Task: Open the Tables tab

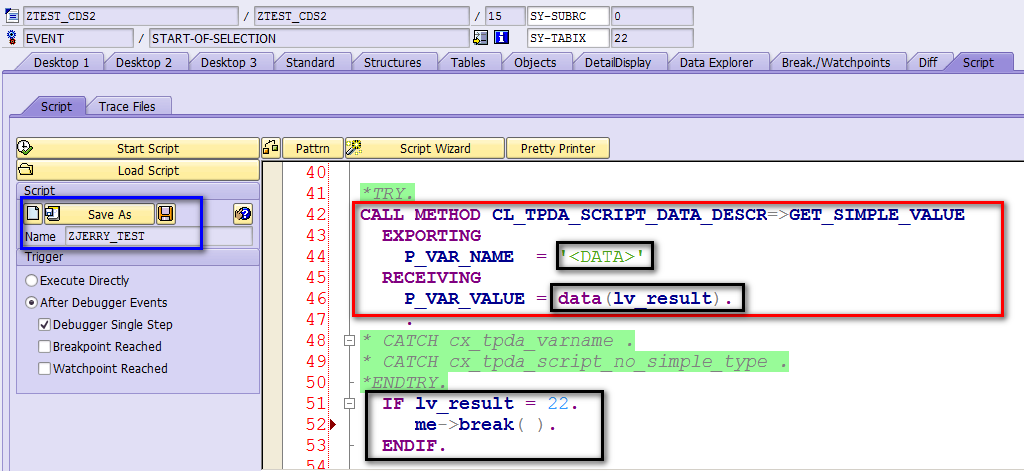Action: click(468, 63)
